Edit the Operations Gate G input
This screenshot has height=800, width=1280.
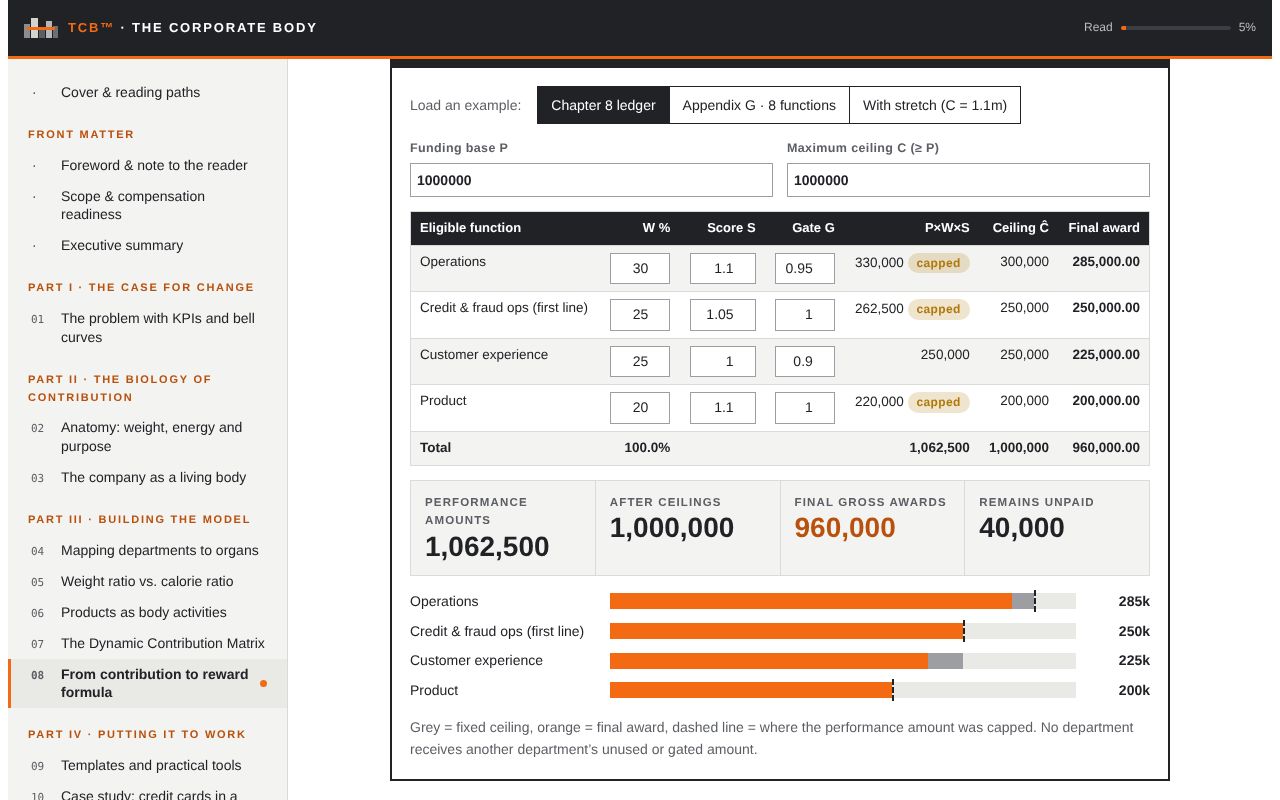(805, 268)
